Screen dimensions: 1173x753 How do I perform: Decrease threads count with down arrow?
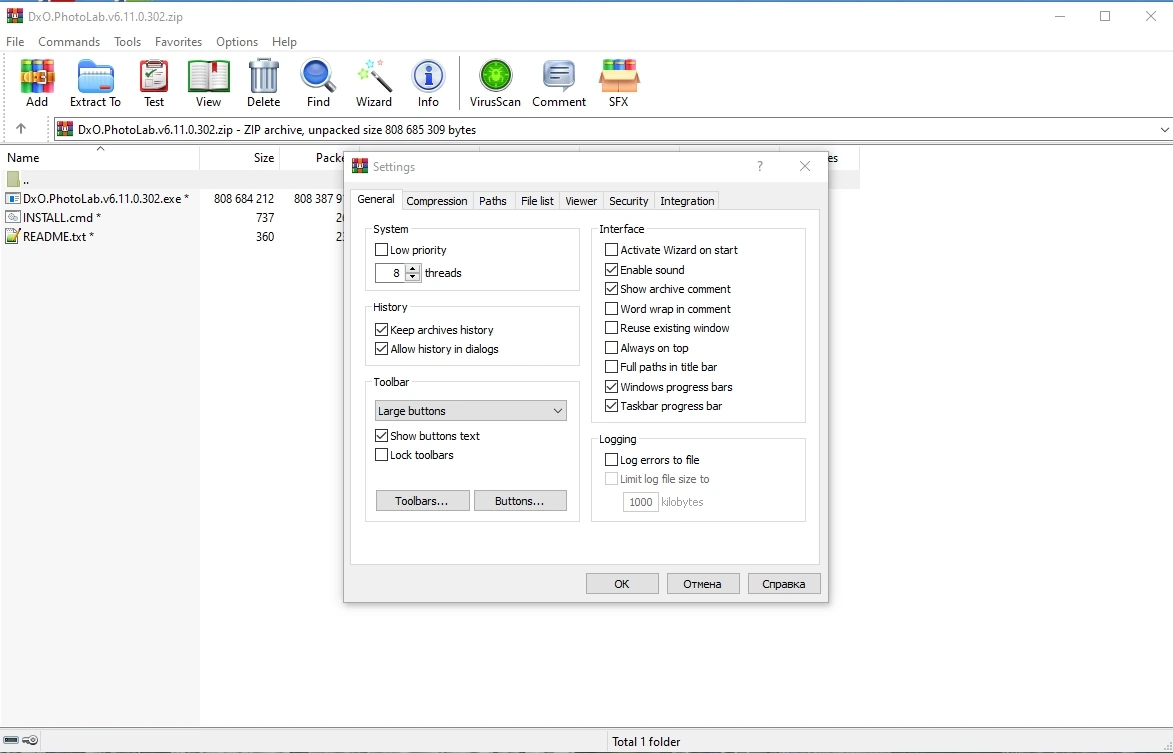(x=412, y=277)
